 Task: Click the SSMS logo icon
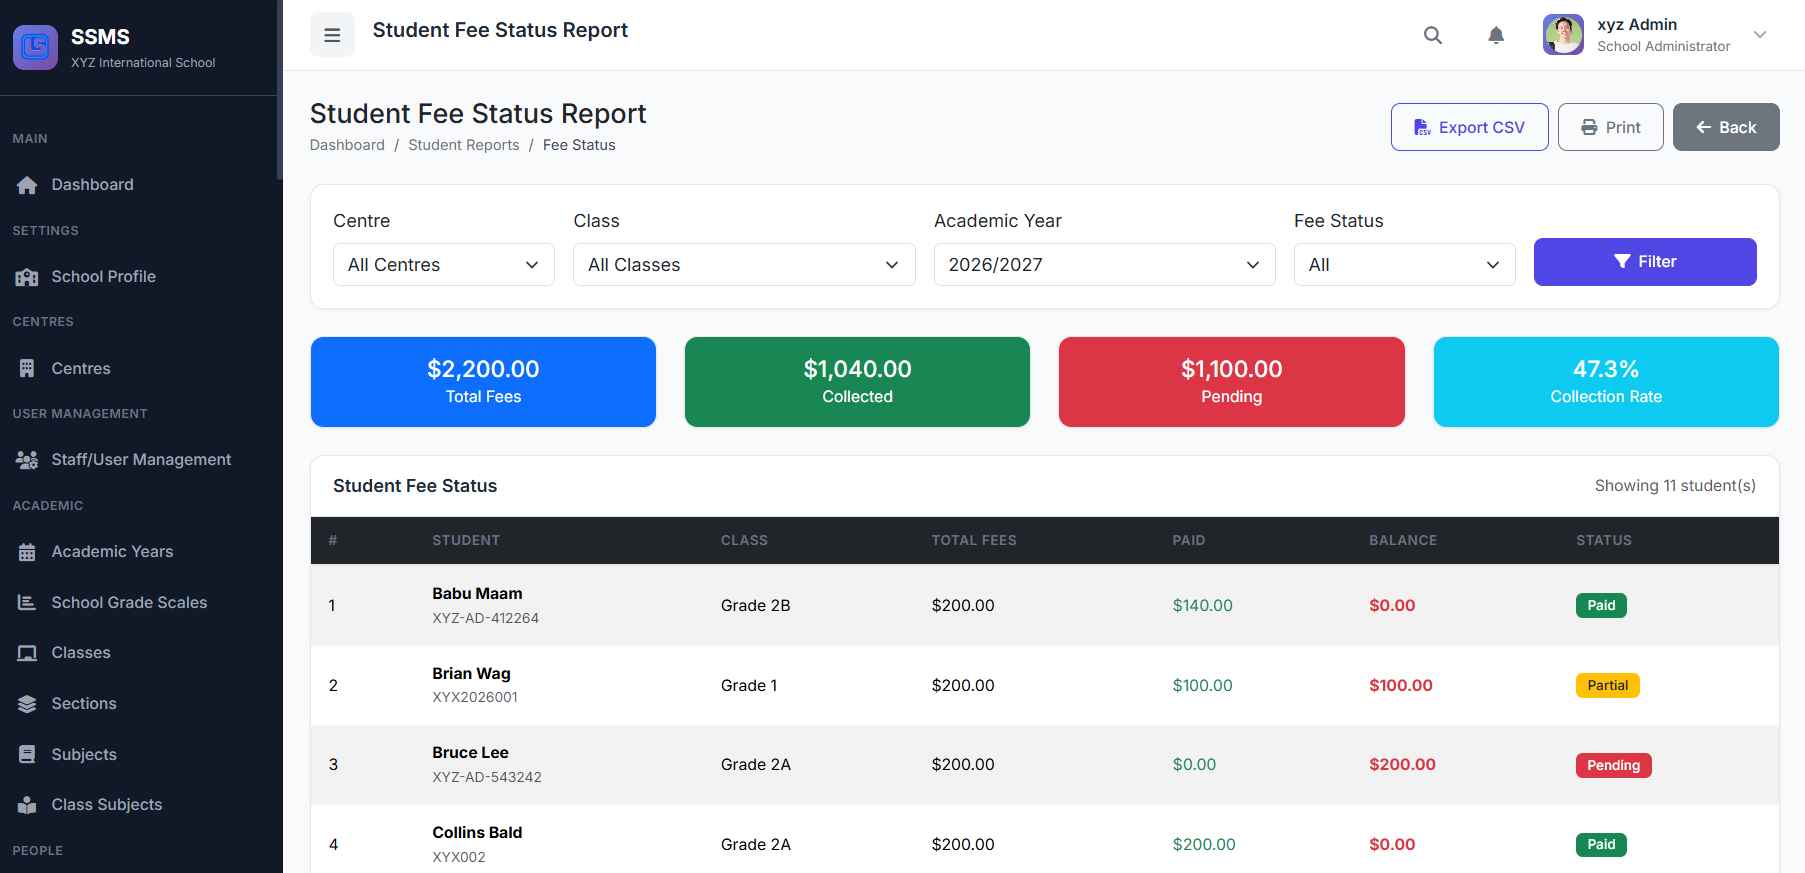pos(35,47)
